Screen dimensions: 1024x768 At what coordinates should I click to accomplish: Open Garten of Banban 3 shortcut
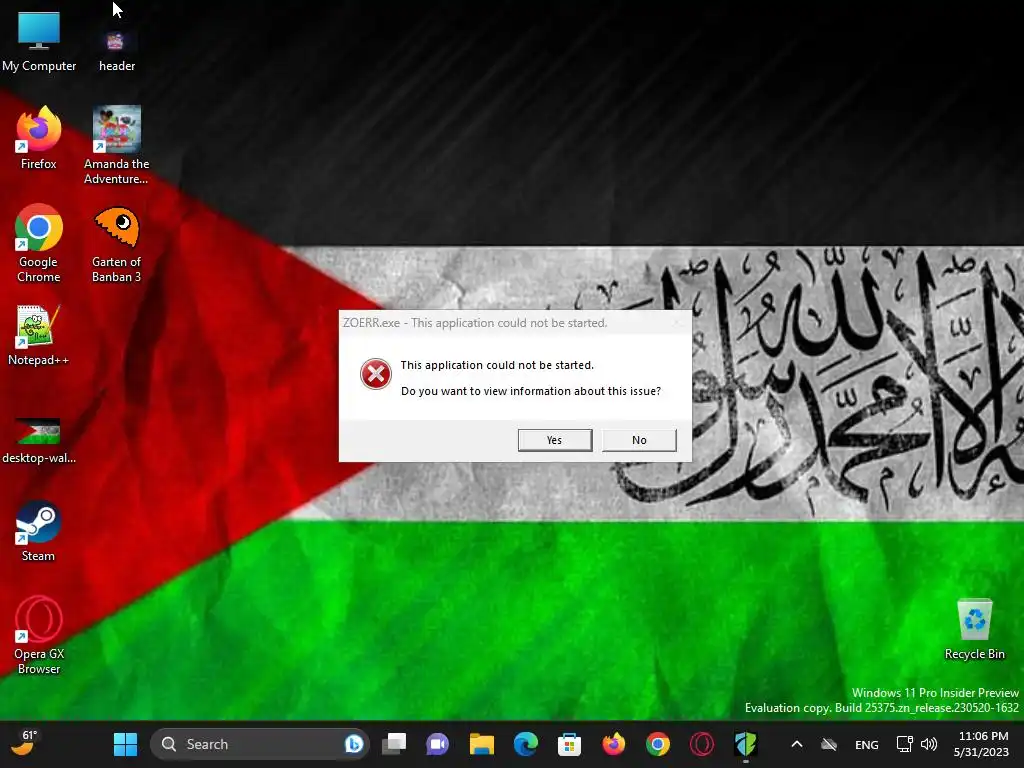[116, 244]
